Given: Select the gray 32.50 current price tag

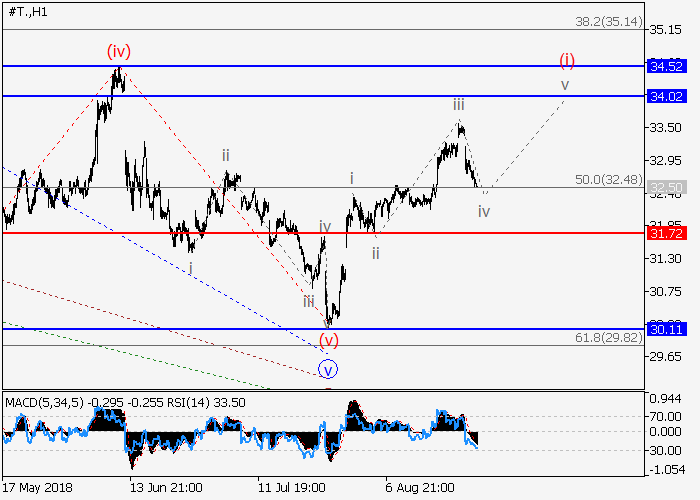Looking at the screenshot, I should point(664,187).
